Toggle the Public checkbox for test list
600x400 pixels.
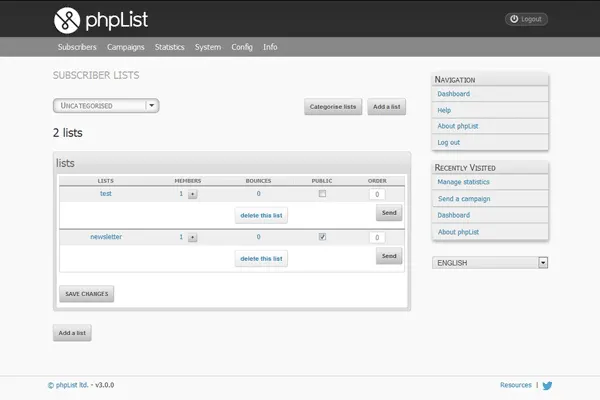click(322, 194)
